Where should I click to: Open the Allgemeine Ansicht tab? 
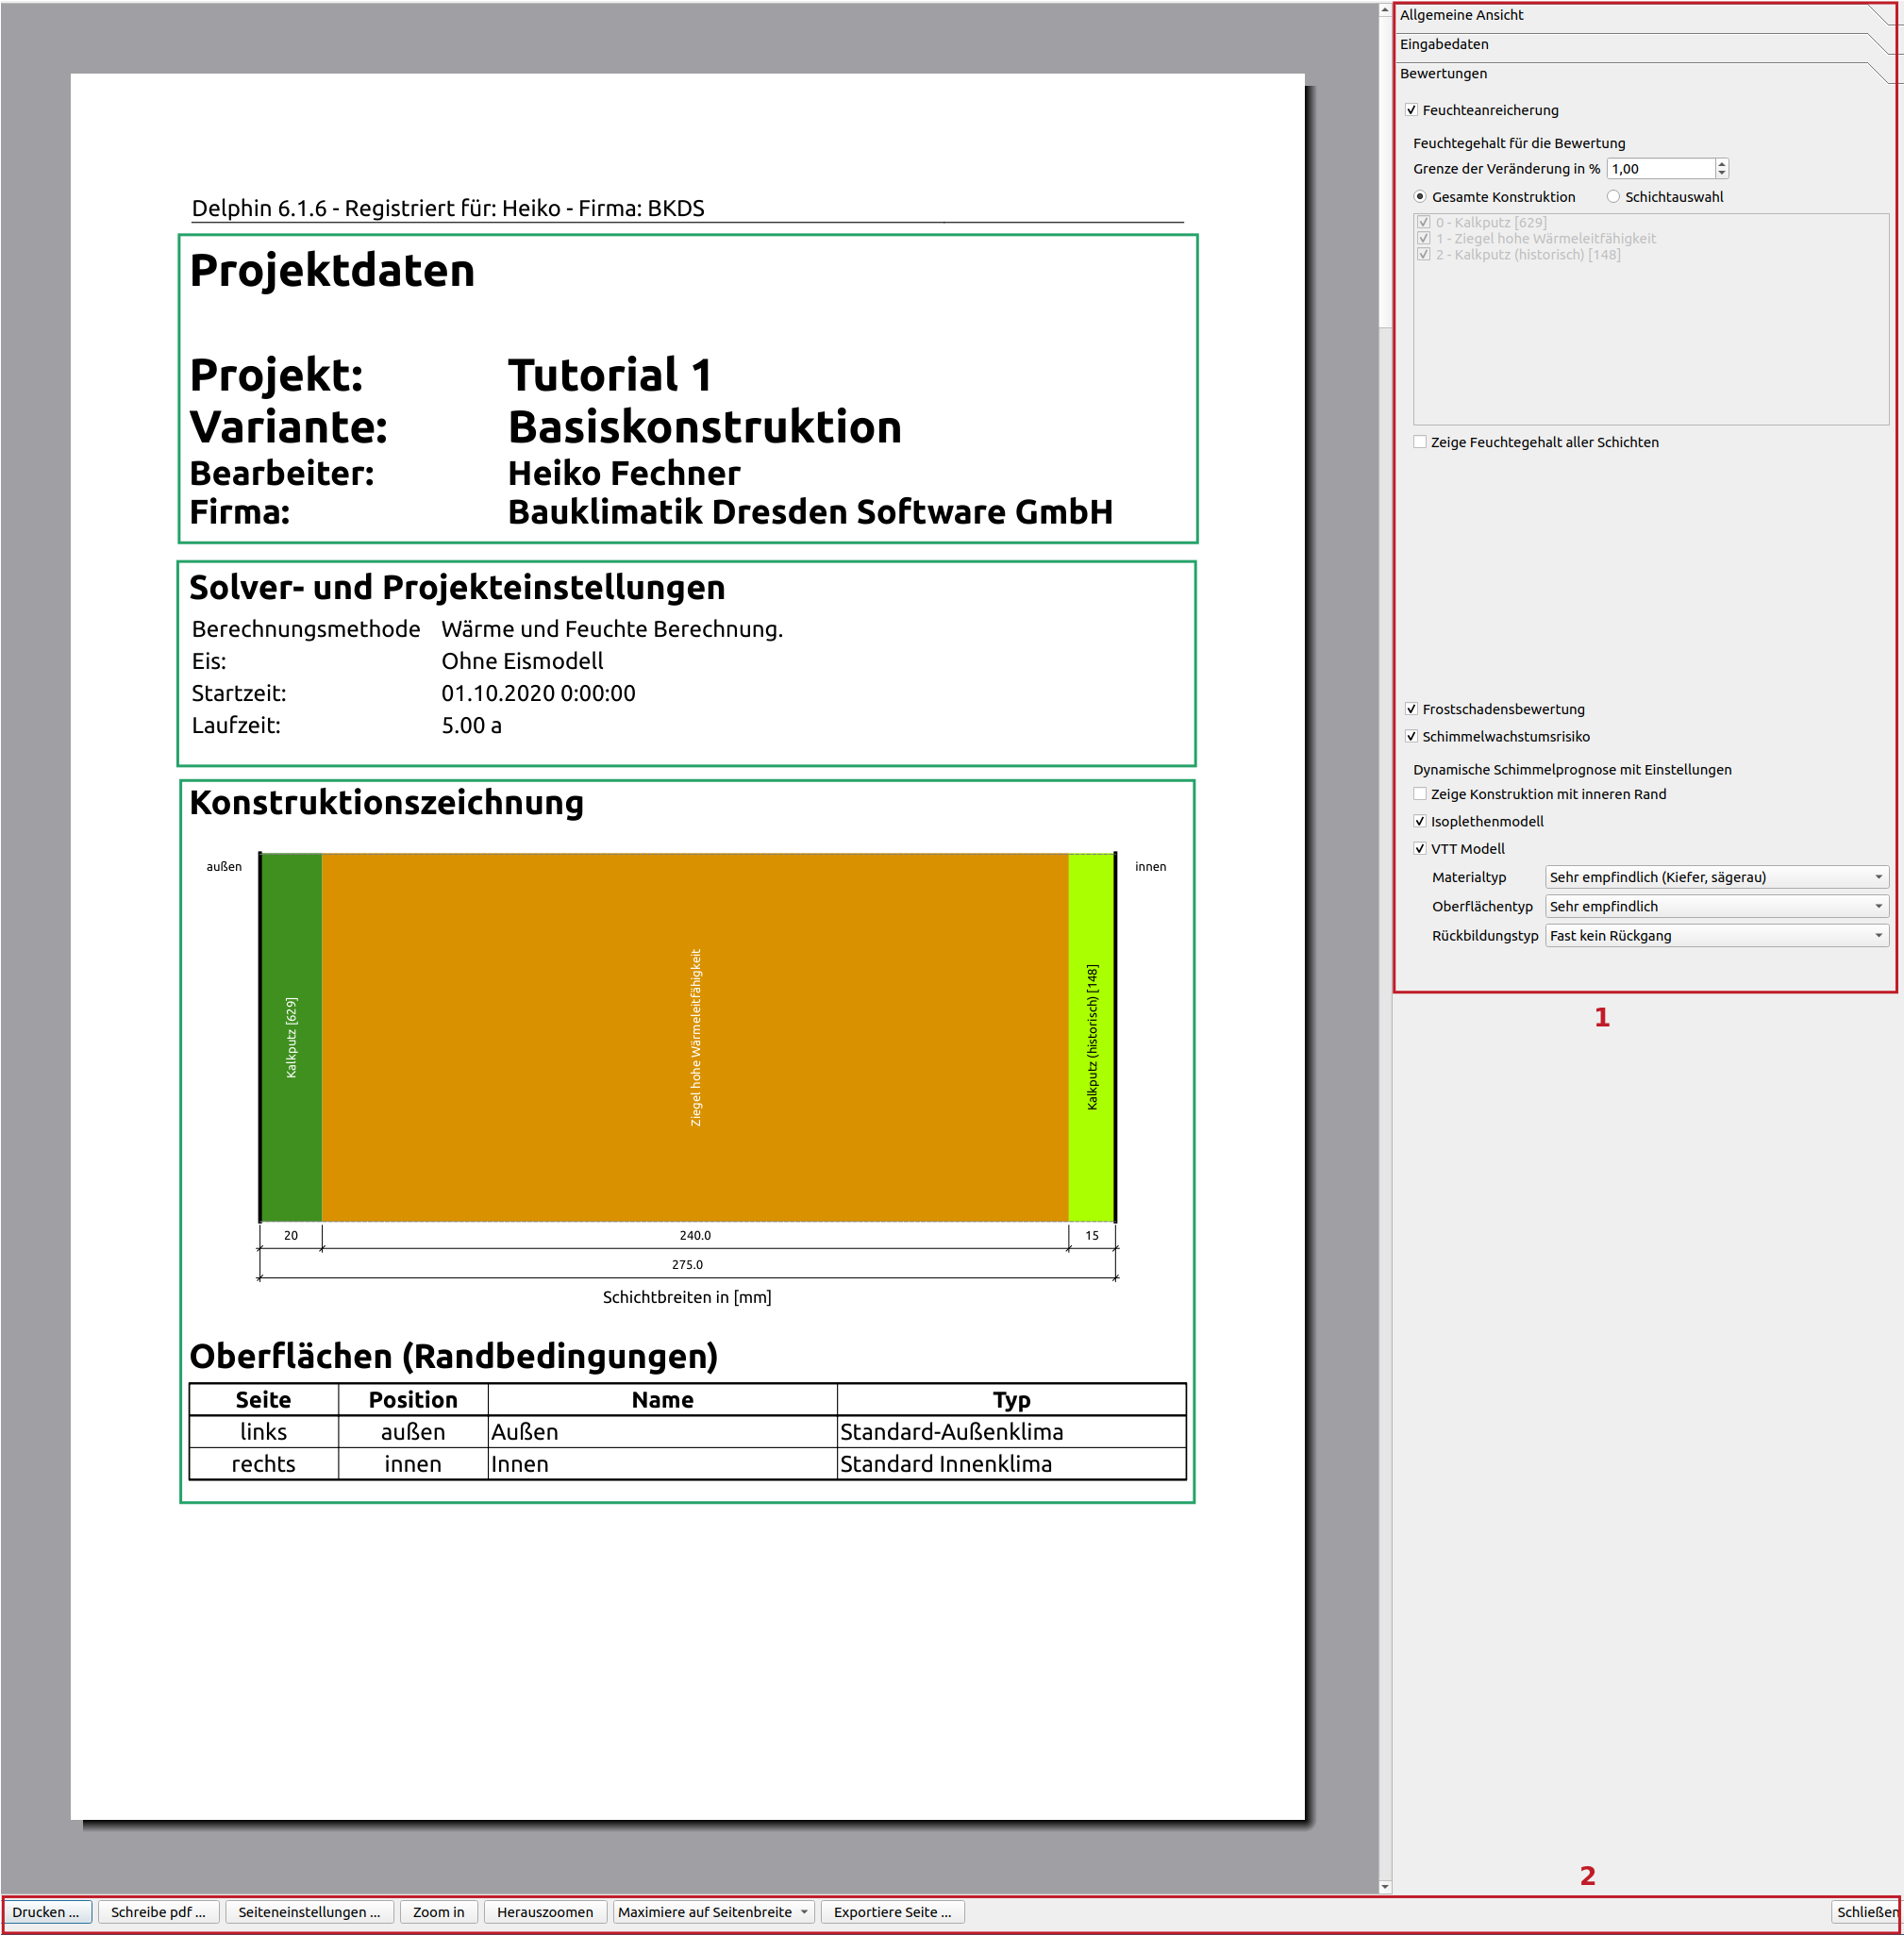1640,15
